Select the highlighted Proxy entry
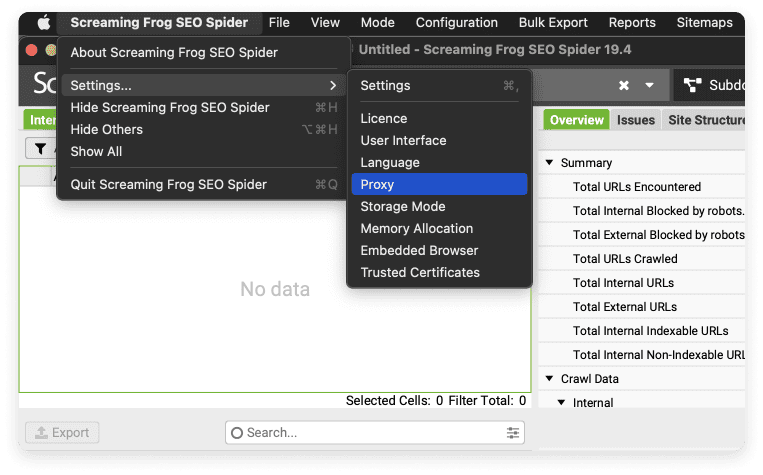763x475 pixels. [x=439, y=184]
